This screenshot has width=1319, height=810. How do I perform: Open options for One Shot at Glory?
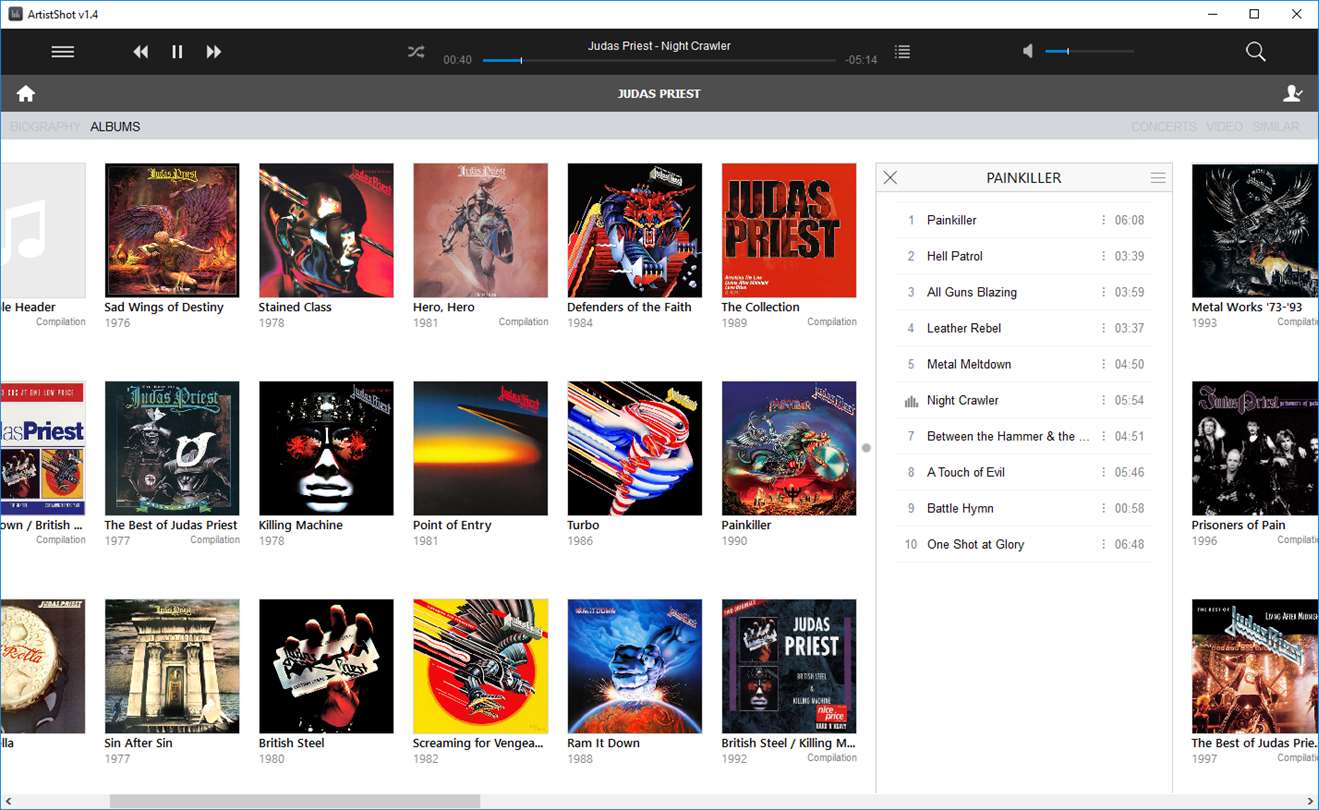point(1104,544)
